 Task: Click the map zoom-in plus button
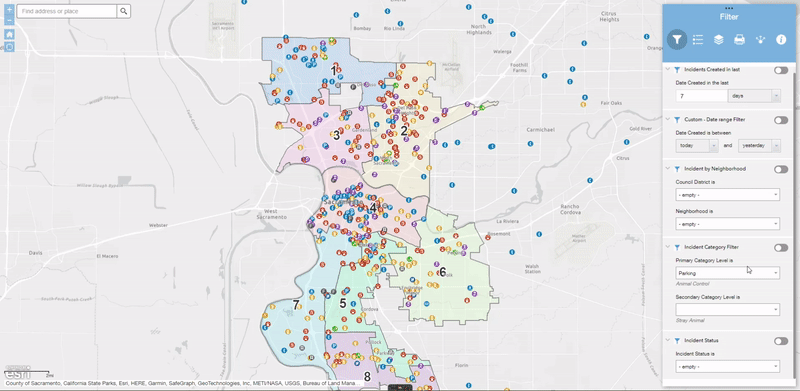9,9
